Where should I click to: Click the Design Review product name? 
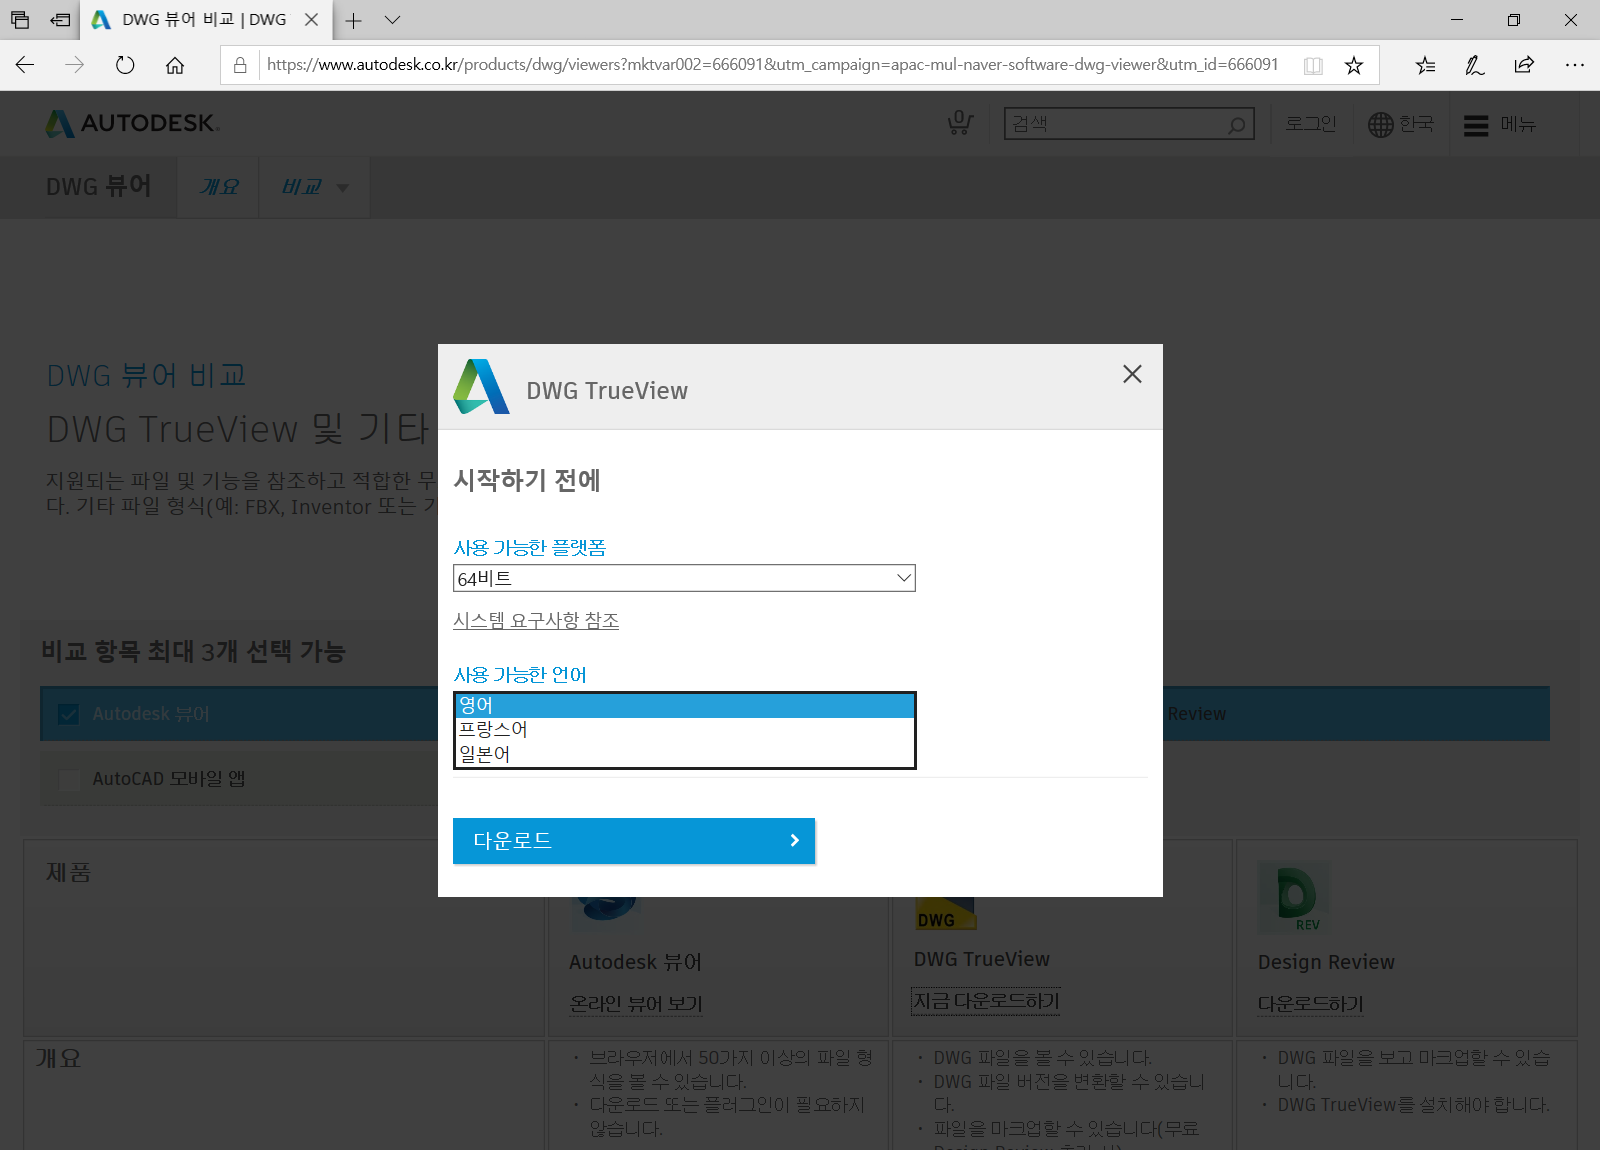[x=1326, y=962]
